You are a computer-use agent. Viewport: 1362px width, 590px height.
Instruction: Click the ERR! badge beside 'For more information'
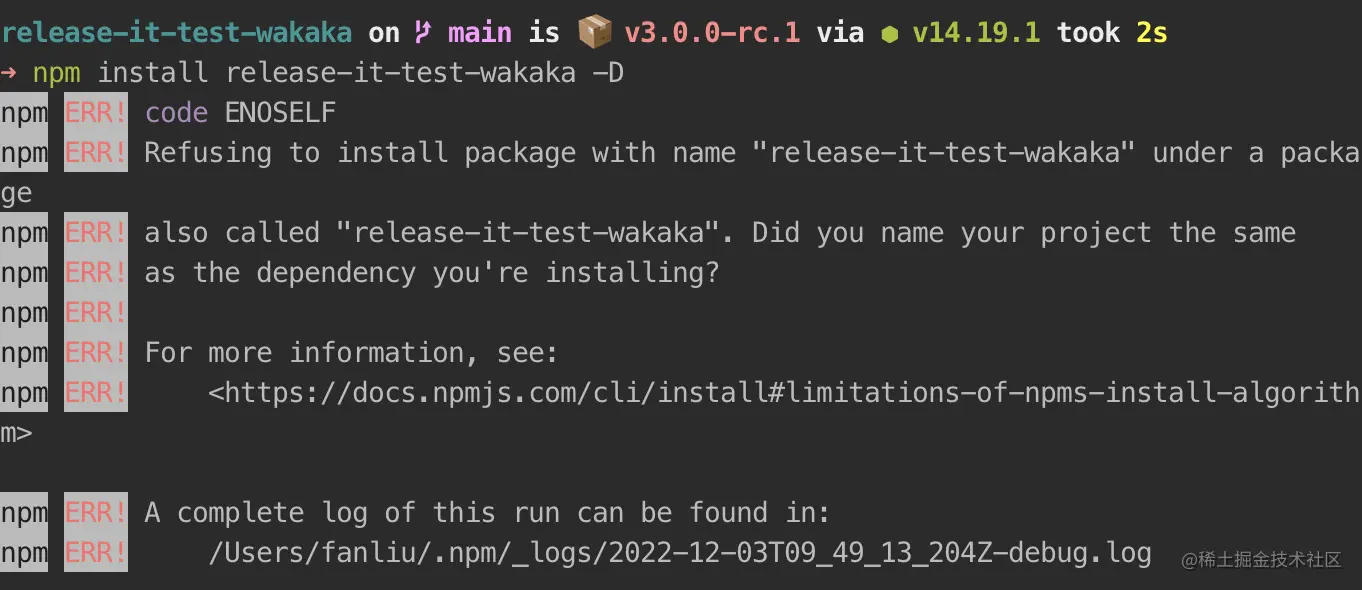click(x=96, y=353)
